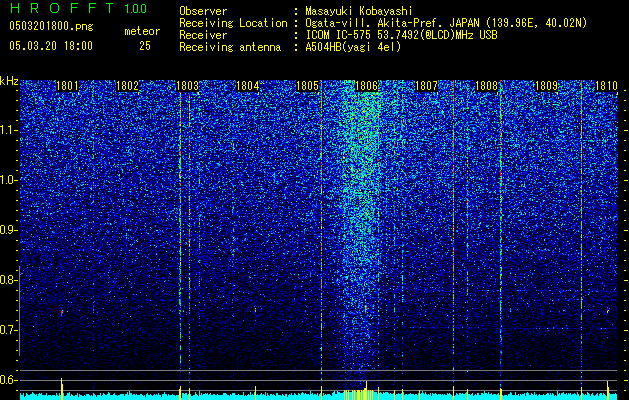Screen dimensions: 629x400
Task: Click the meteor label
Action: (x=142, y=31)
